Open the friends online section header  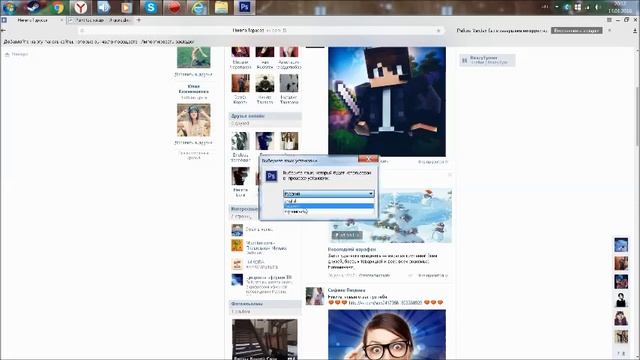(x=265, y=116)
